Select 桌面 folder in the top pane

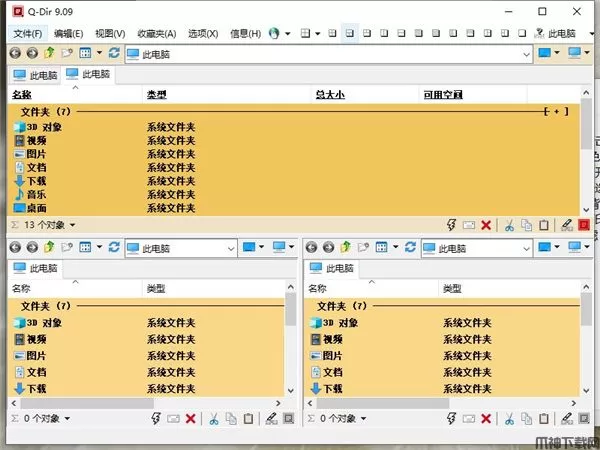point(31,208)
